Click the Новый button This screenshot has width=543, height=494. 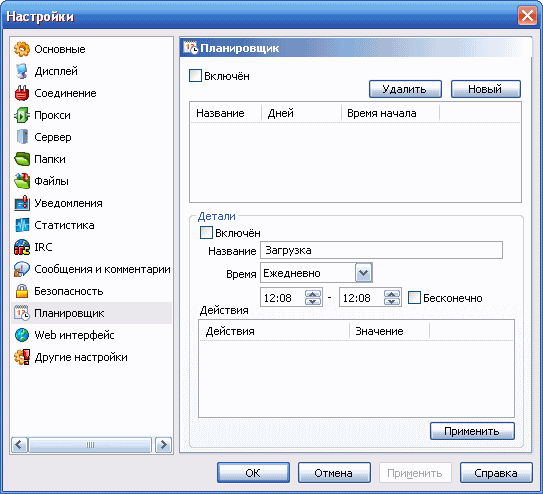pyautogui.click(x=486, y=89)
